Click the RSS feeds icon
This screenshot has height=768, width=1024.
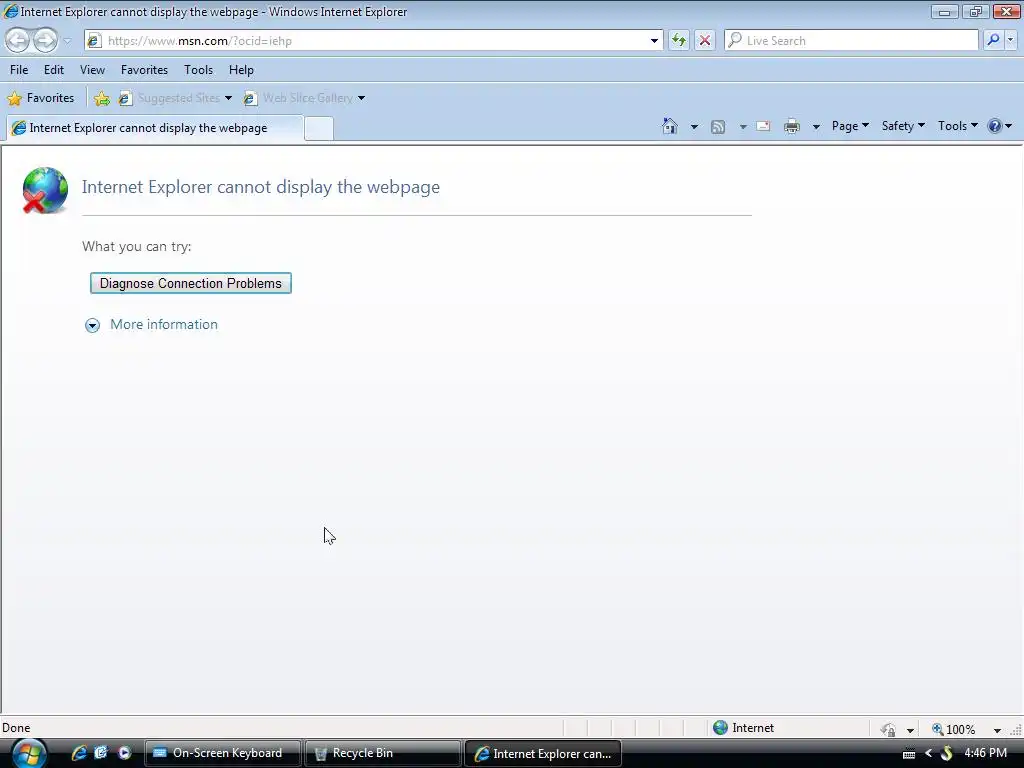click(x=718, y=127)
